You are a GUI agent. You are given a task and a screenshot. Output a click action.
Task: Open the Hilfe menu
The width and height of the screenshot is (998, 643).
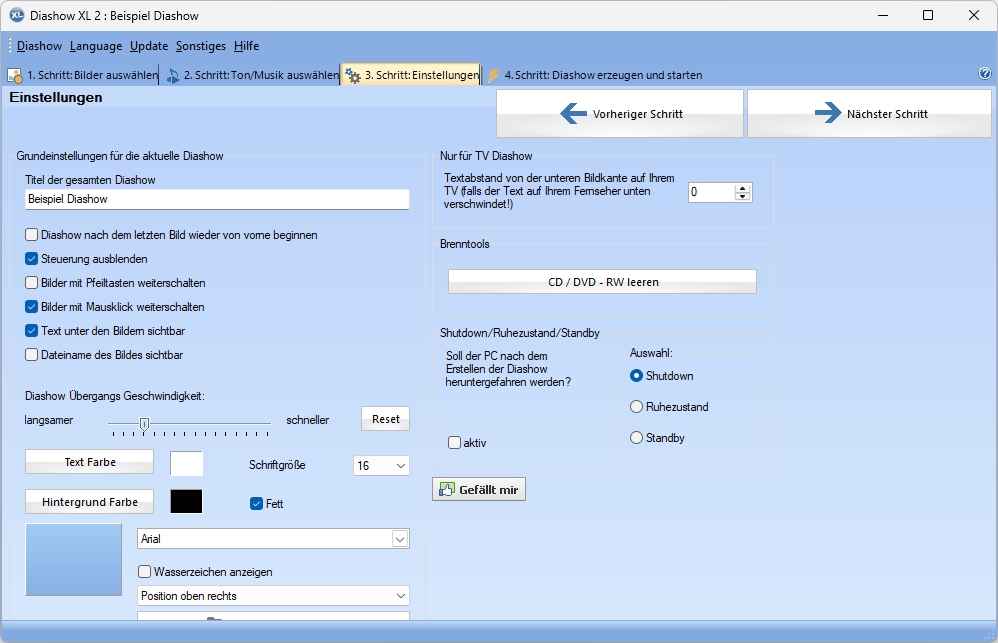point(246,46)
